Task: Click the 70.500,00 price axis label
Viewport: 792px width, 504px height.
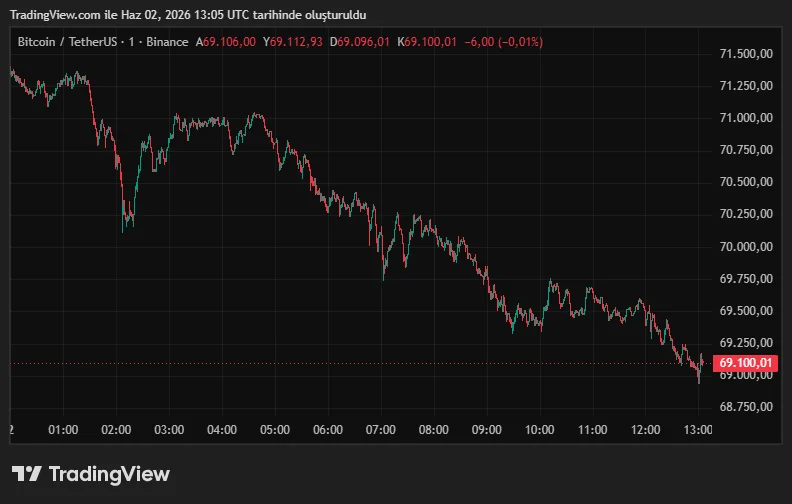Action: (x=746, y=182)
